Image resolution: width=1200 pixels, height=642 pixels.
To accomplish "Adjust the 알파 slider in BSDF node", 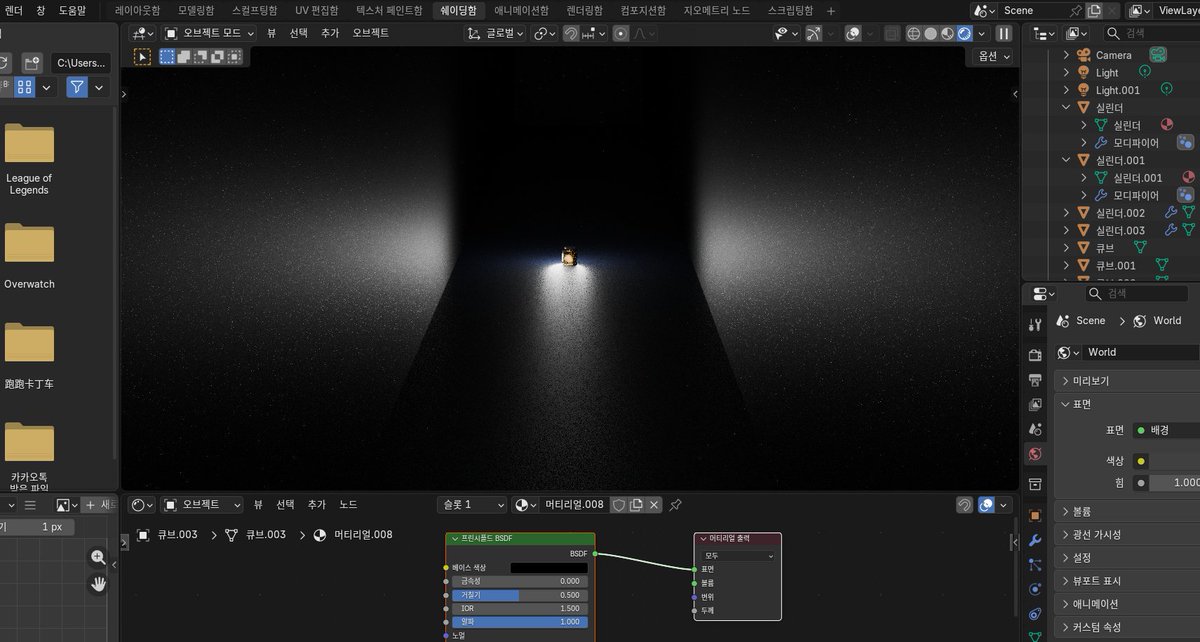I will click(x=519, y=621).
